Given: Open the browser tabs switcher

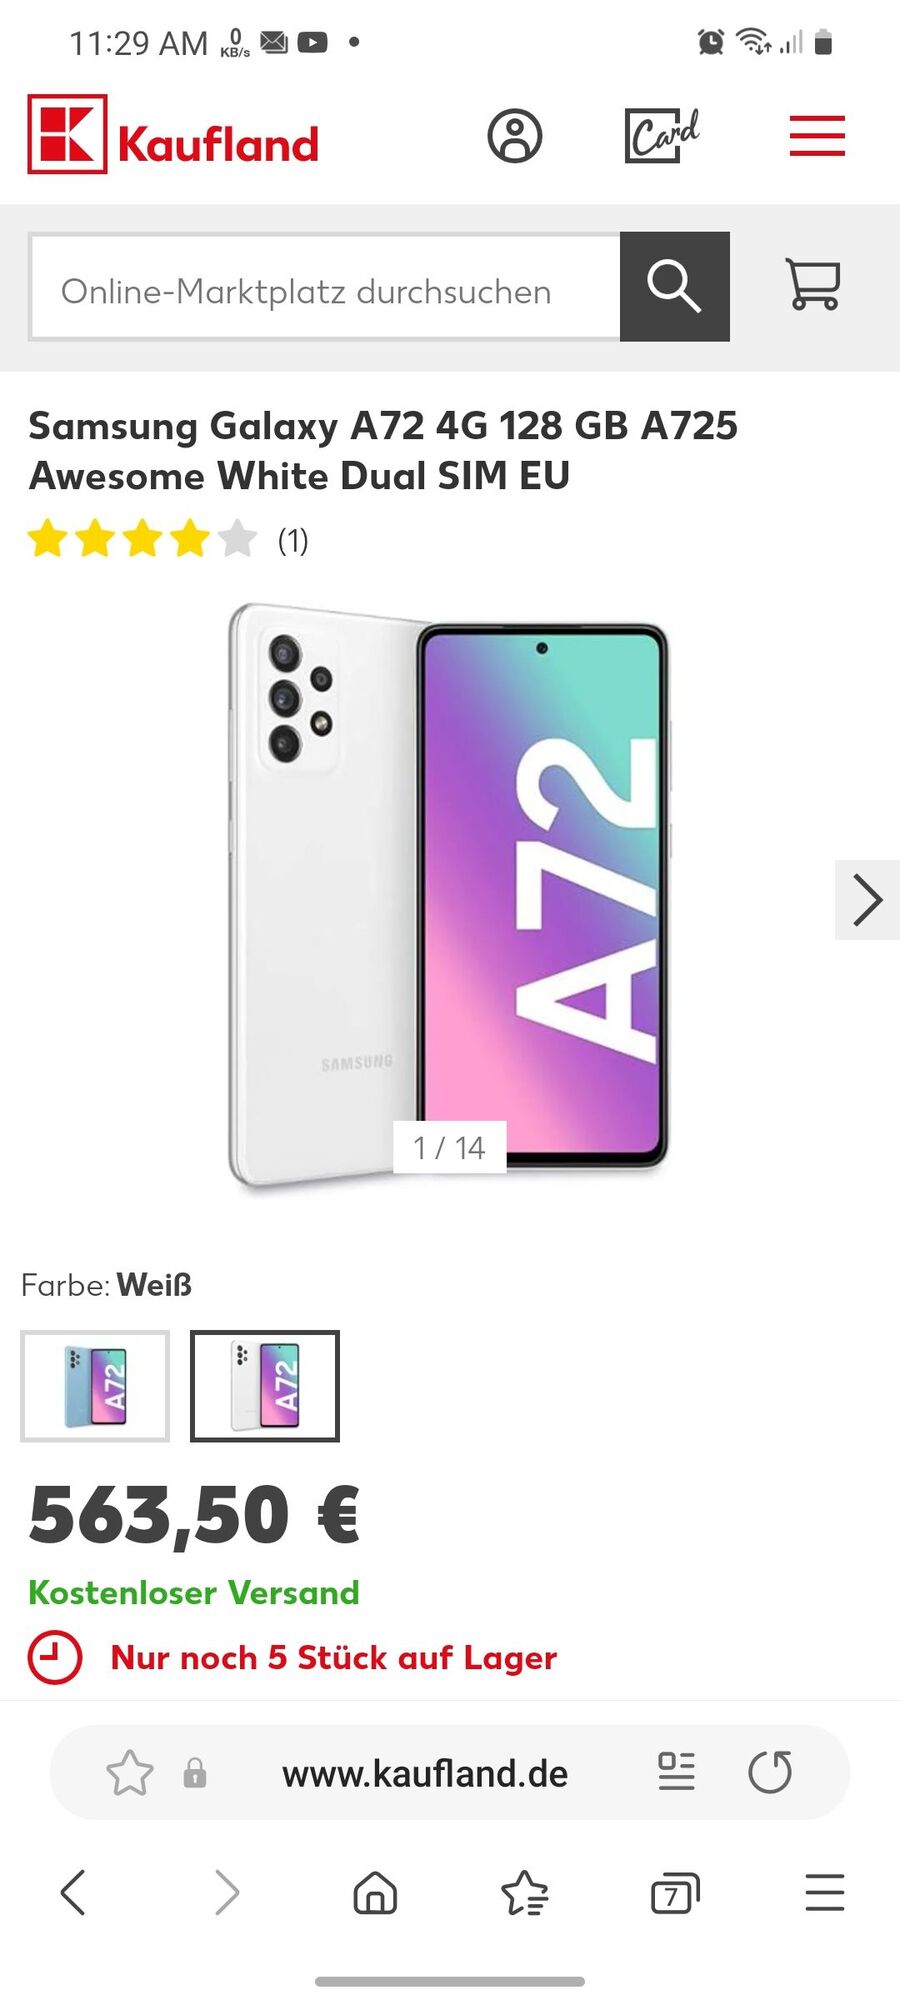Looking at the screenshot, I should pyautogui.click(x=675, y=1893).
